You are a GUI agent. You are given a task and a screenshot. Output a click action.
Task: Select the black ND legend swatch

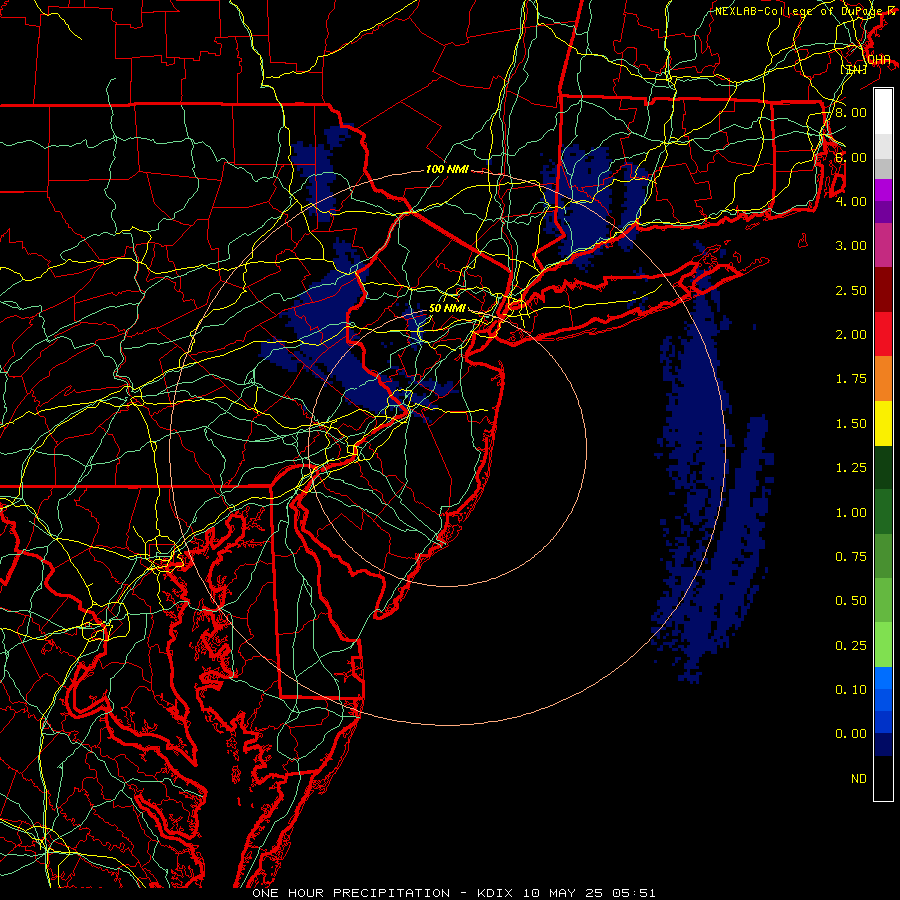(x=883, y=778)
